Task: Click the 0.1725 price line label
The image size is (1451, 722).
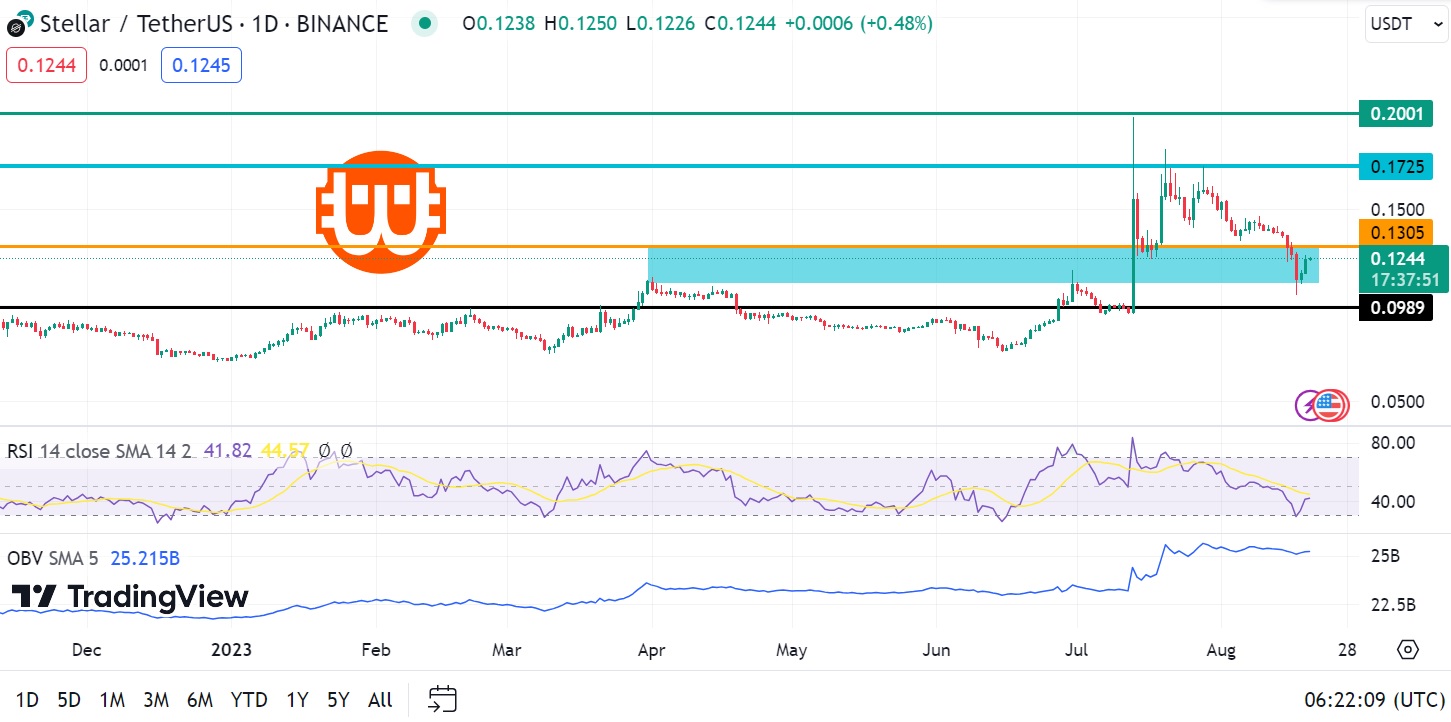Action: pos(1396,166)
